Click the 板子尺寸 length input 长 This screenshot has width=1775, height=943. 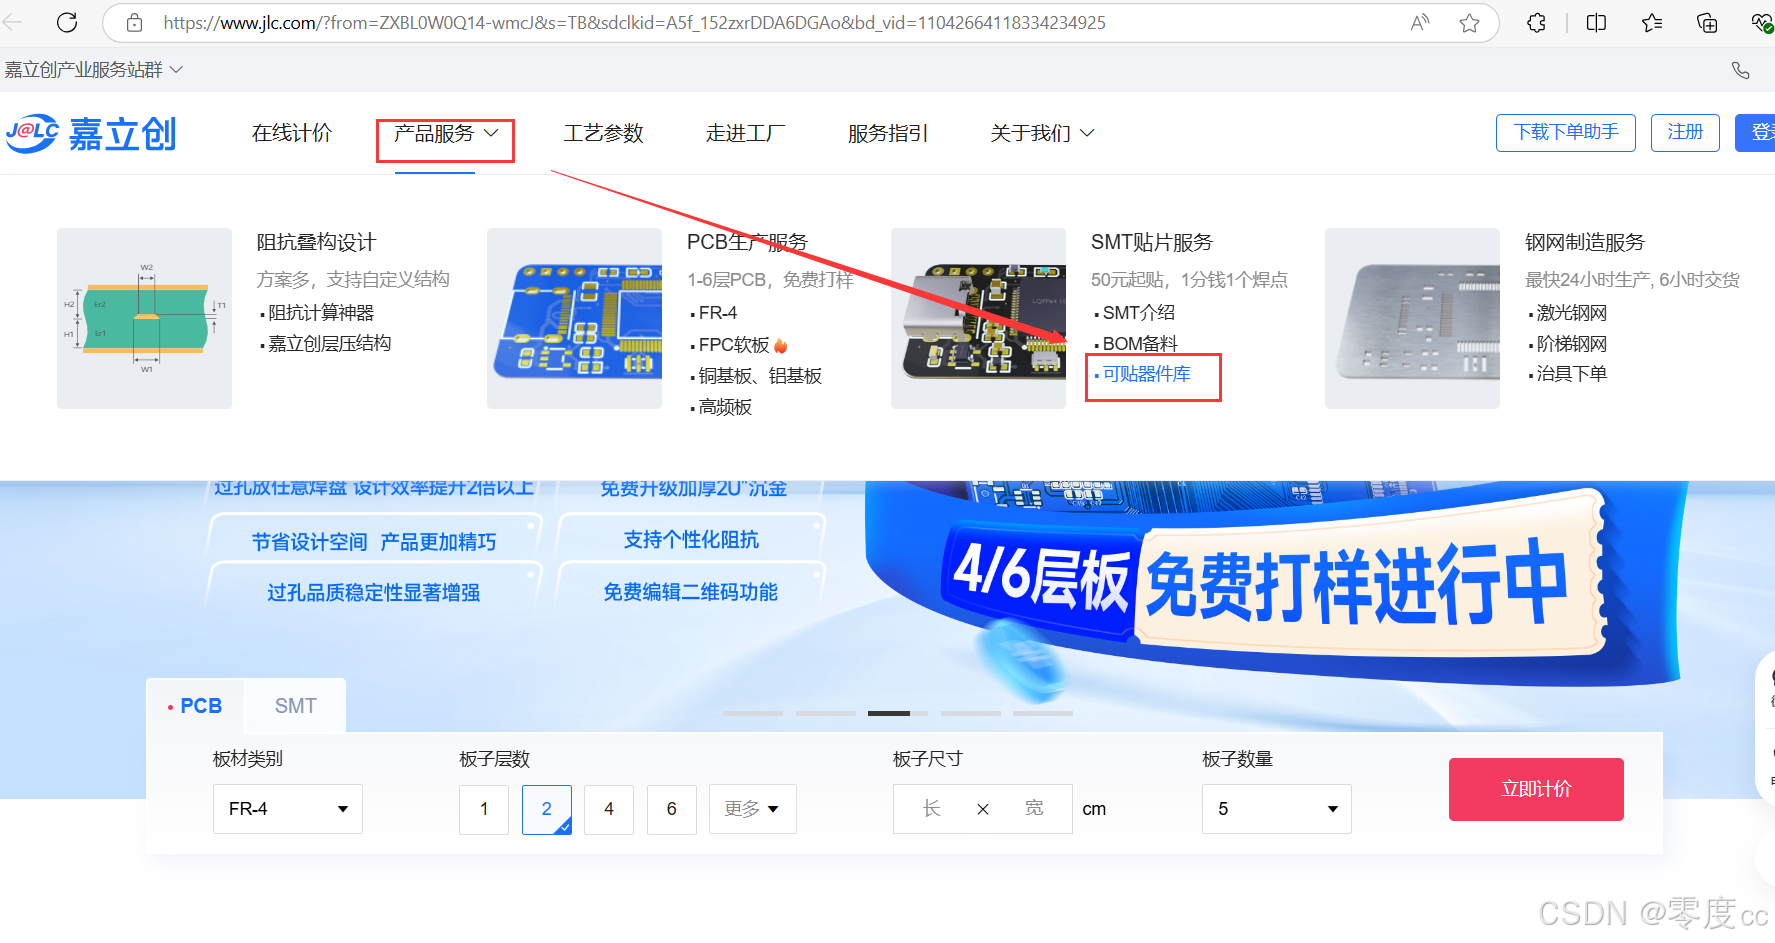931,809
